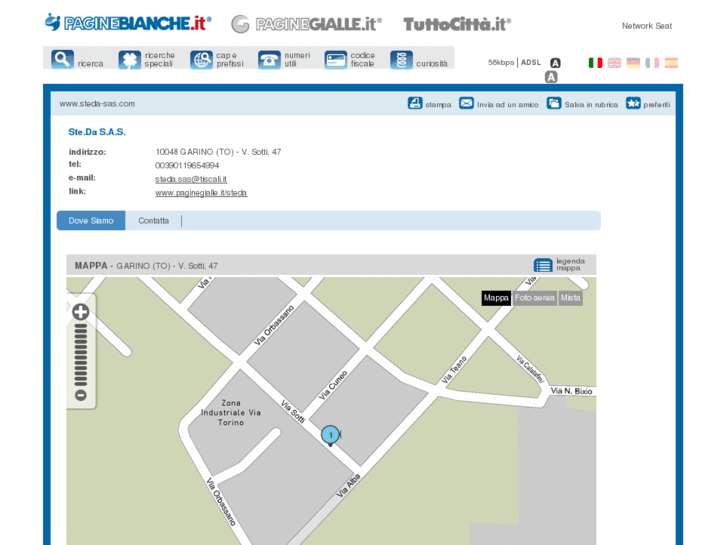
Task: Click the Salva in rubrica folder icon
Action: (x=554, y=103)
